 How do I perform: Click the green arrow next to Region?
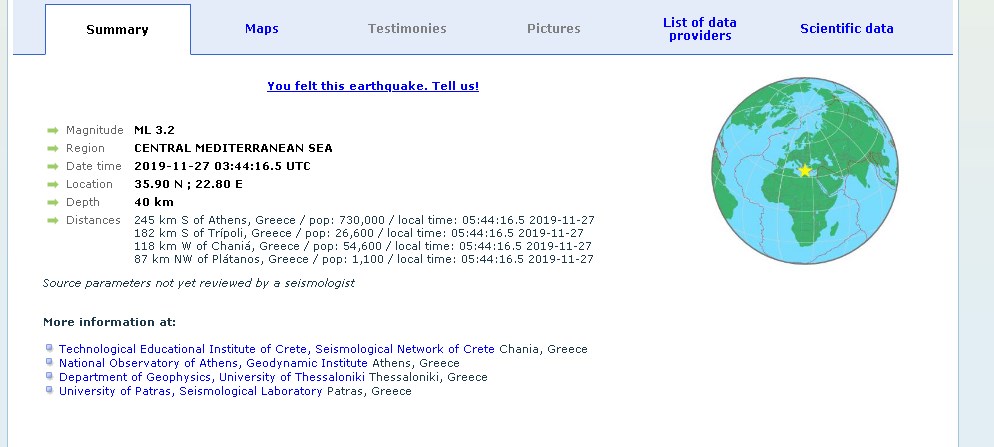pos(52,148)
